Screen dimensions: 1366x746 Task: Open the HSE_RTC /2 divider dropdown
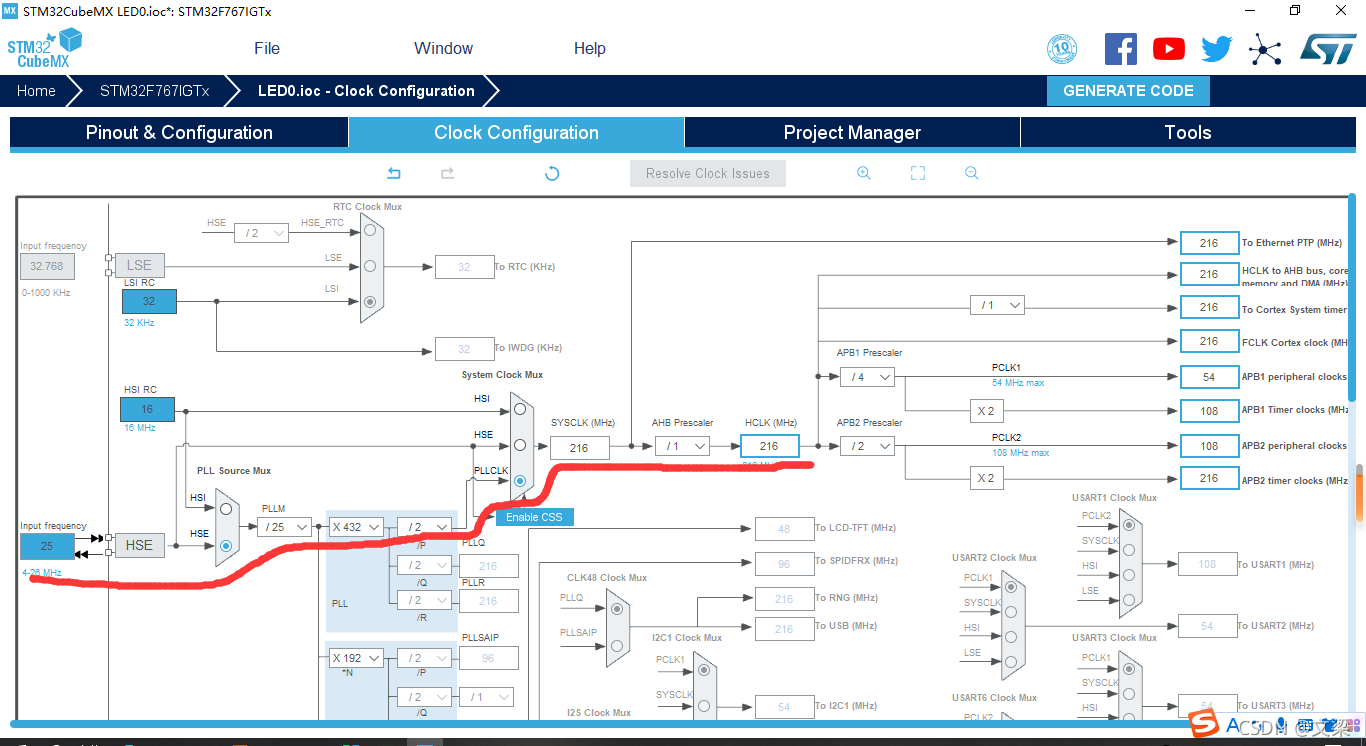[262, 233]
